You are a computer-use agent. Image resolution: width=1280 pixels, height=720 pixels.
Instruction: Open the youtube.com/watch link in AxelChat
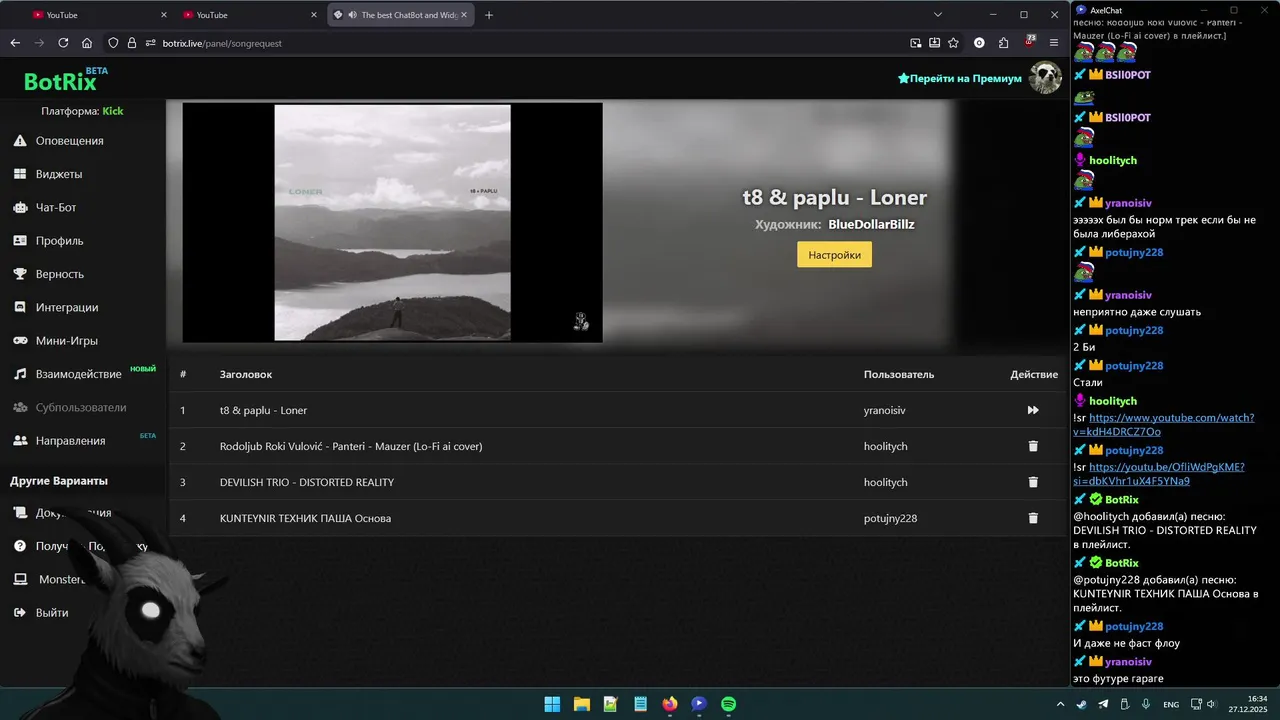pos(1164,424)
